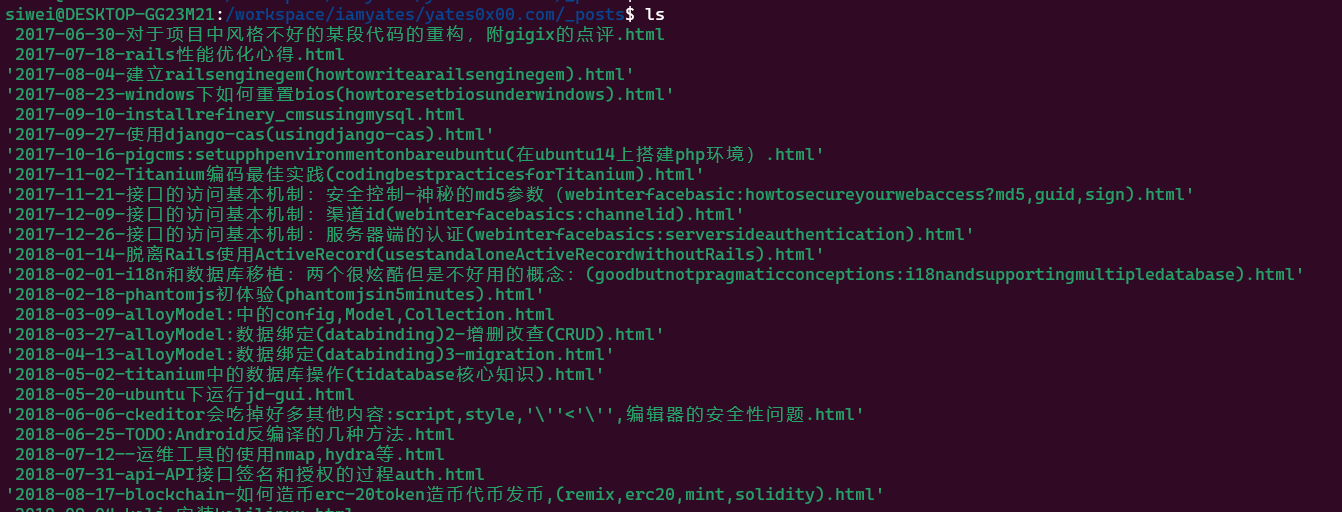Select the 2018-08-17 blockchain erc-20token file
The height and width of the screenshot is (512, 1342).
tap(445, 494)
